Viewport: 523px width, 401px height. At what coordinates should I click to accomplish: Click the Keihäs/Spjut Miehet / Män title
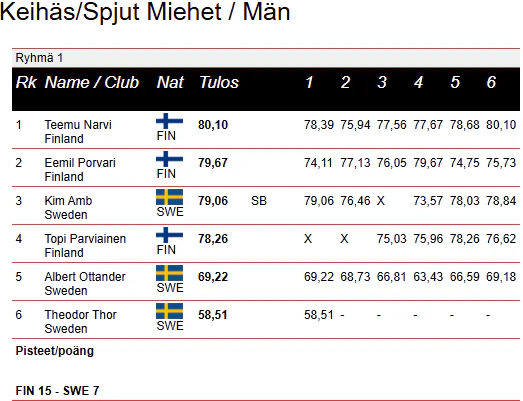(x=145, y=12)
